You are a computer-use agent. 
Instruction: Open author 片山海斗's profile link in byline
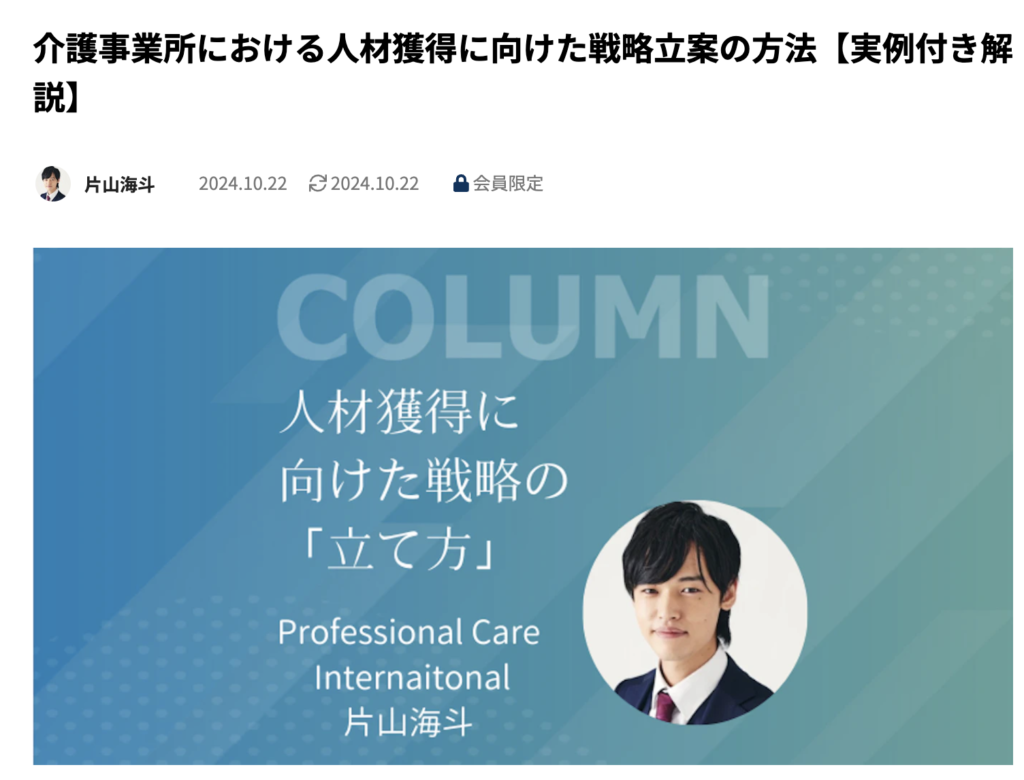[120, 185]
